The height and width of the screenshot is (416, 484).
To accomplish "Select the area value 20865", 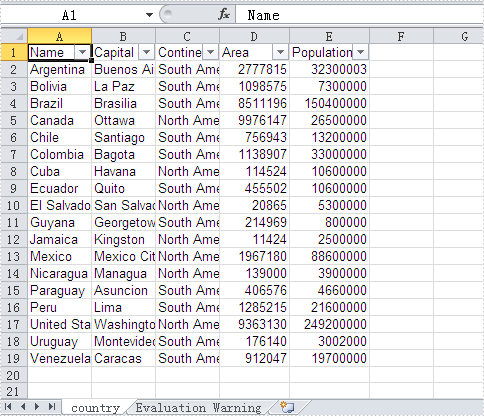I will tap(254, 205).
